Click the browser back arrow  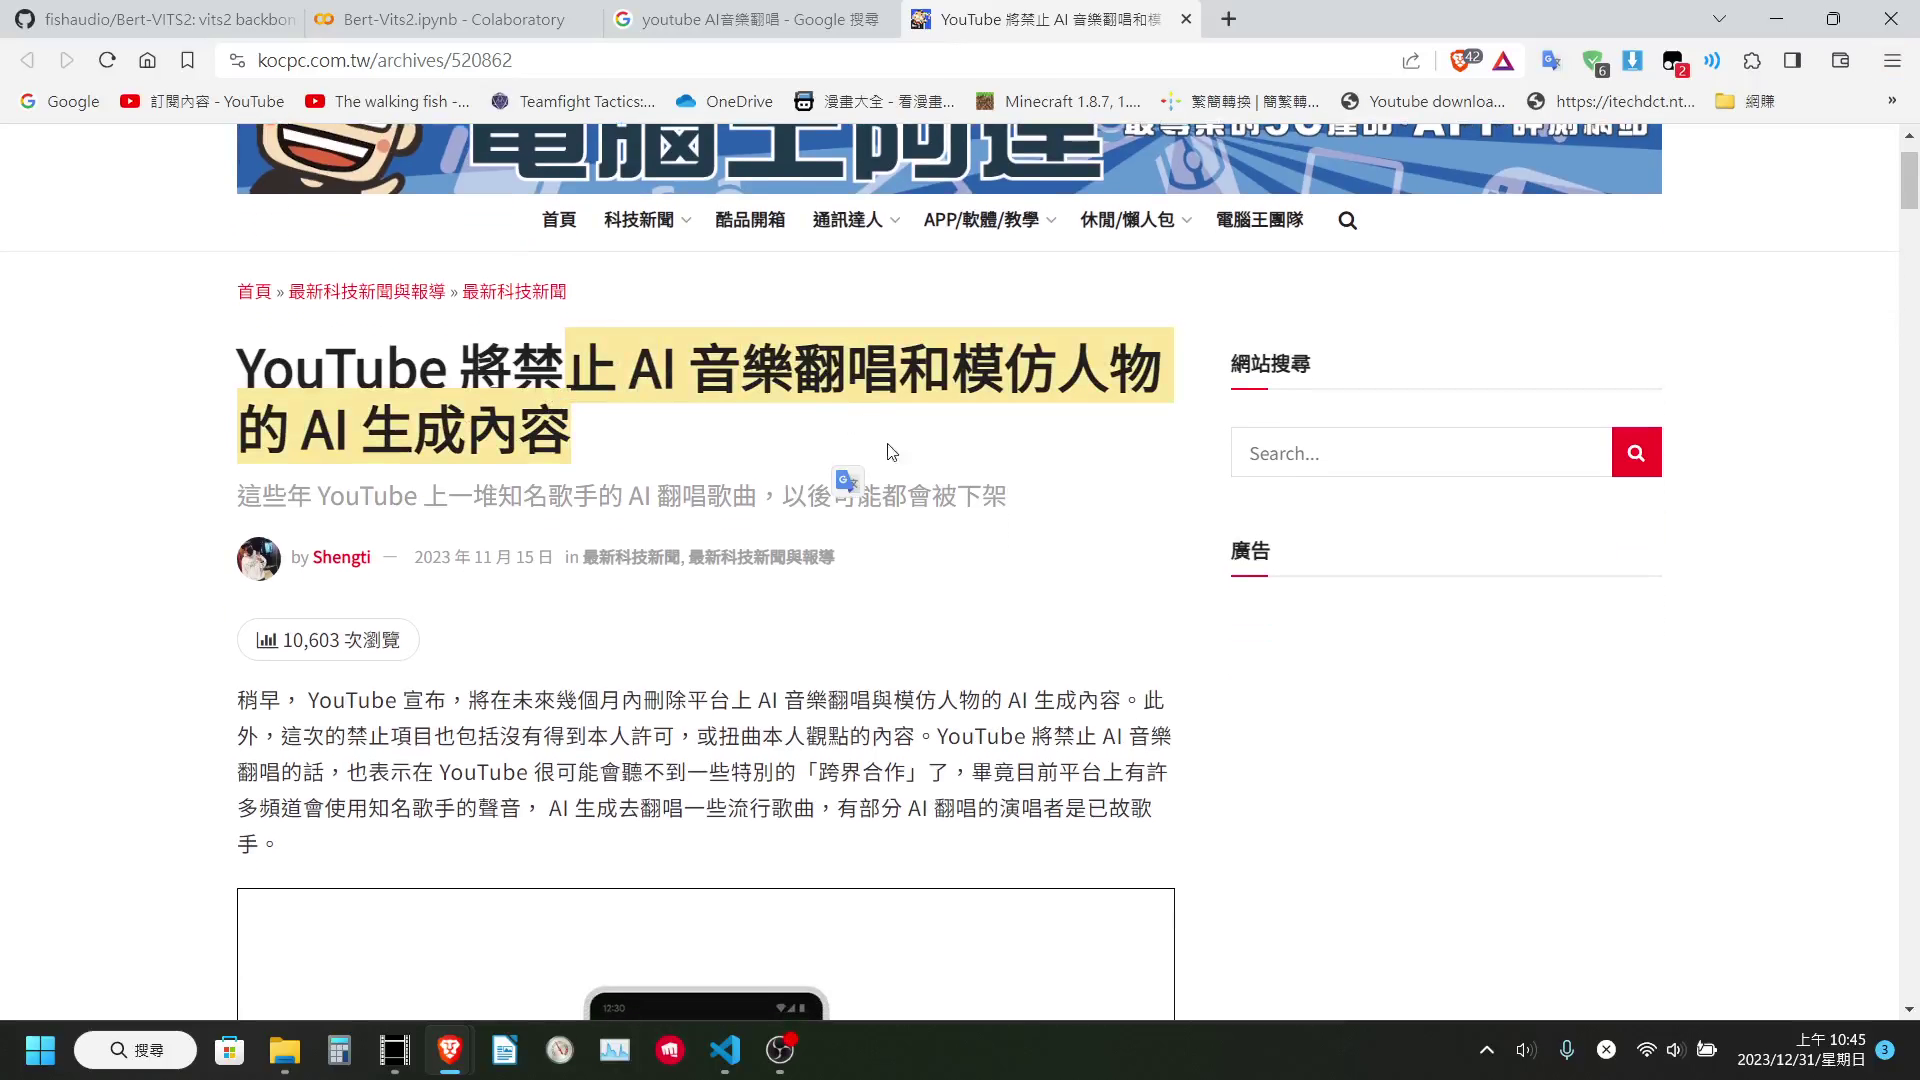pos(27,61)
